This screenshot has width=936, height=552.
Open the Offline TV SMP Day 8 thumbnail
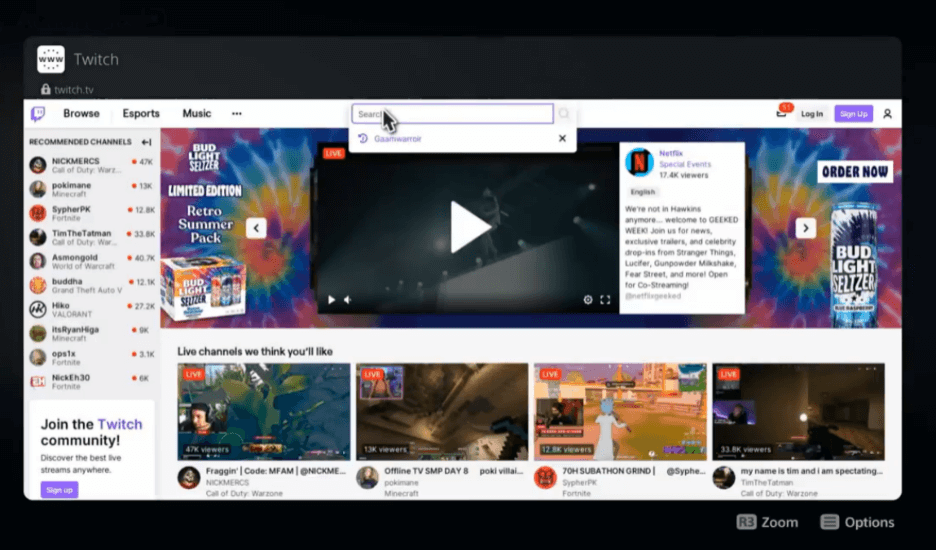click(x=442, y=412)
